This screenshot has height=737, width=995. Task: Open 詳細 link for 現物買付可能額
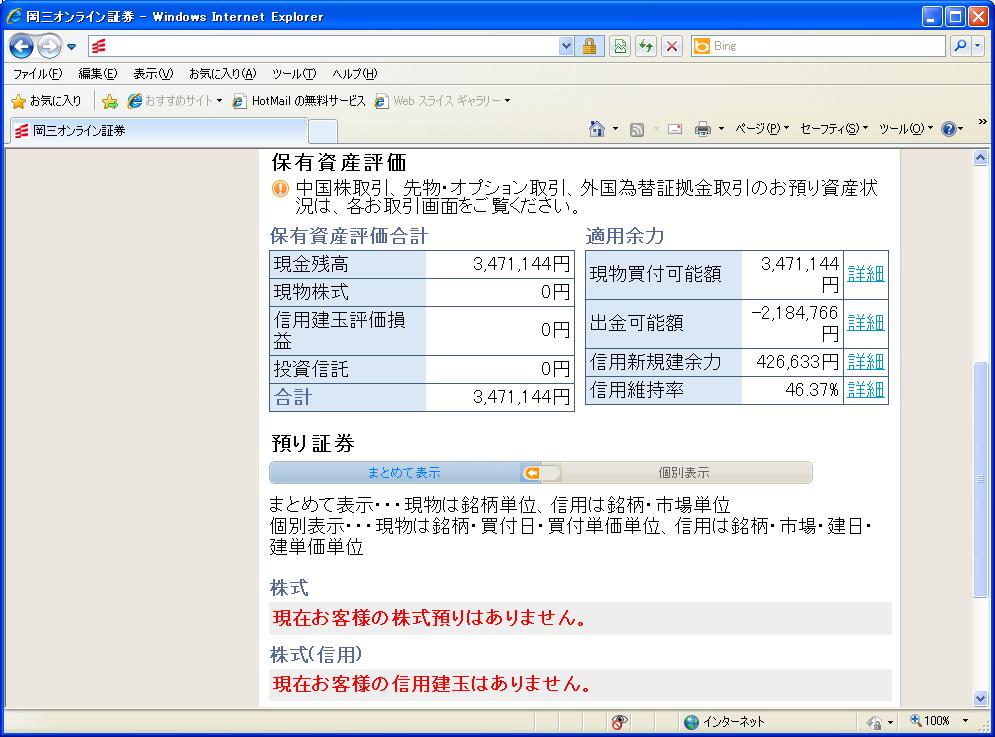865,274
